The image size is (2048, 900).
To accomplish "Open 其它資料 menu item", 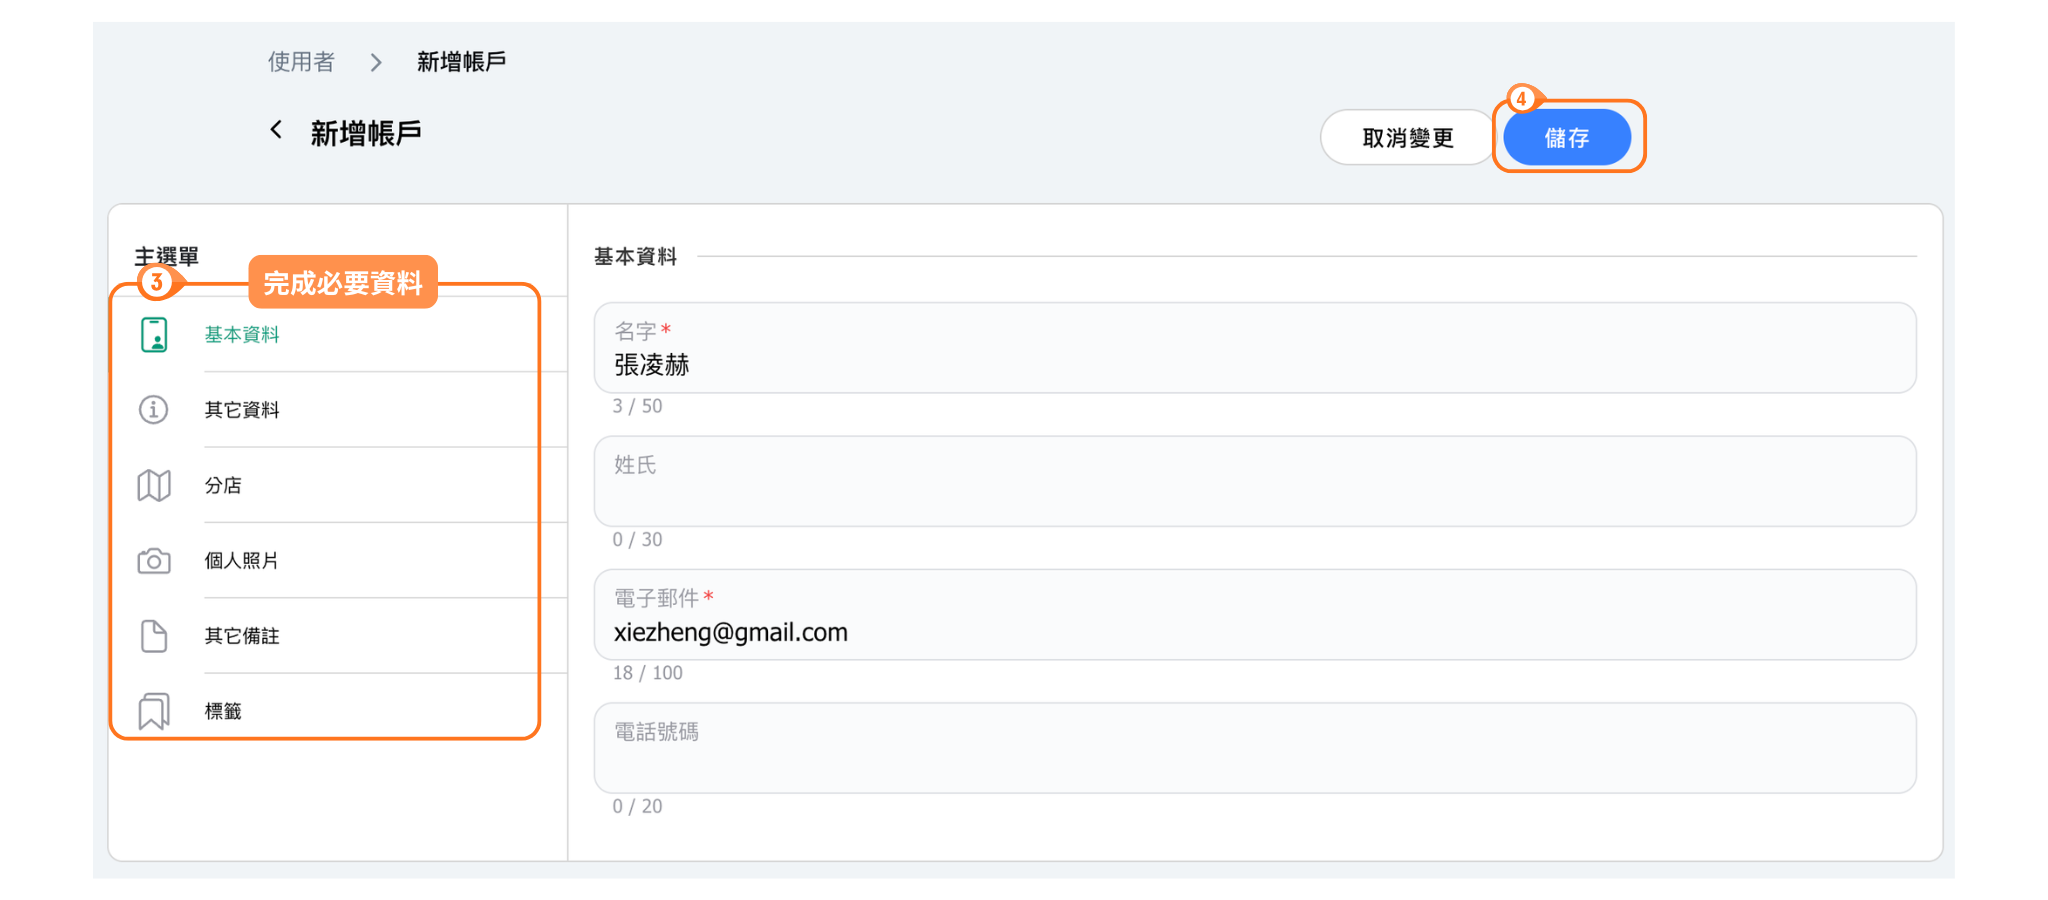I will [242, 410].
